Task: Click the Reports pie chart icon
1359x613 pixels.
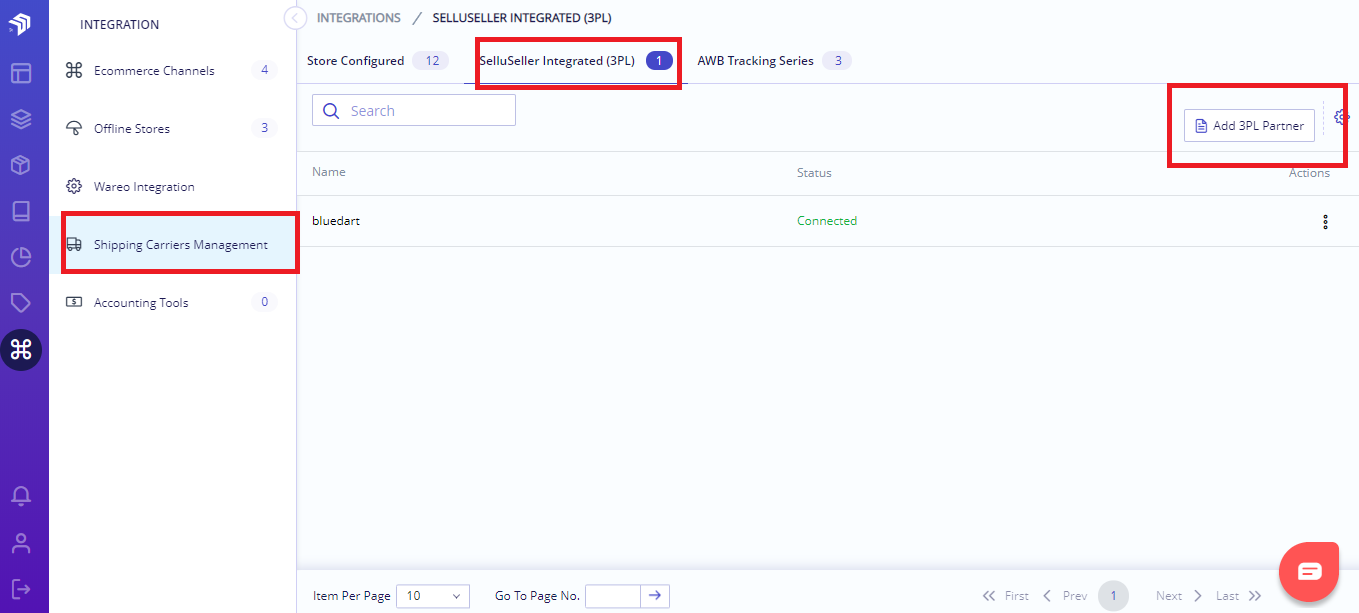Action: pyautogui.click(x=22, y=257)
